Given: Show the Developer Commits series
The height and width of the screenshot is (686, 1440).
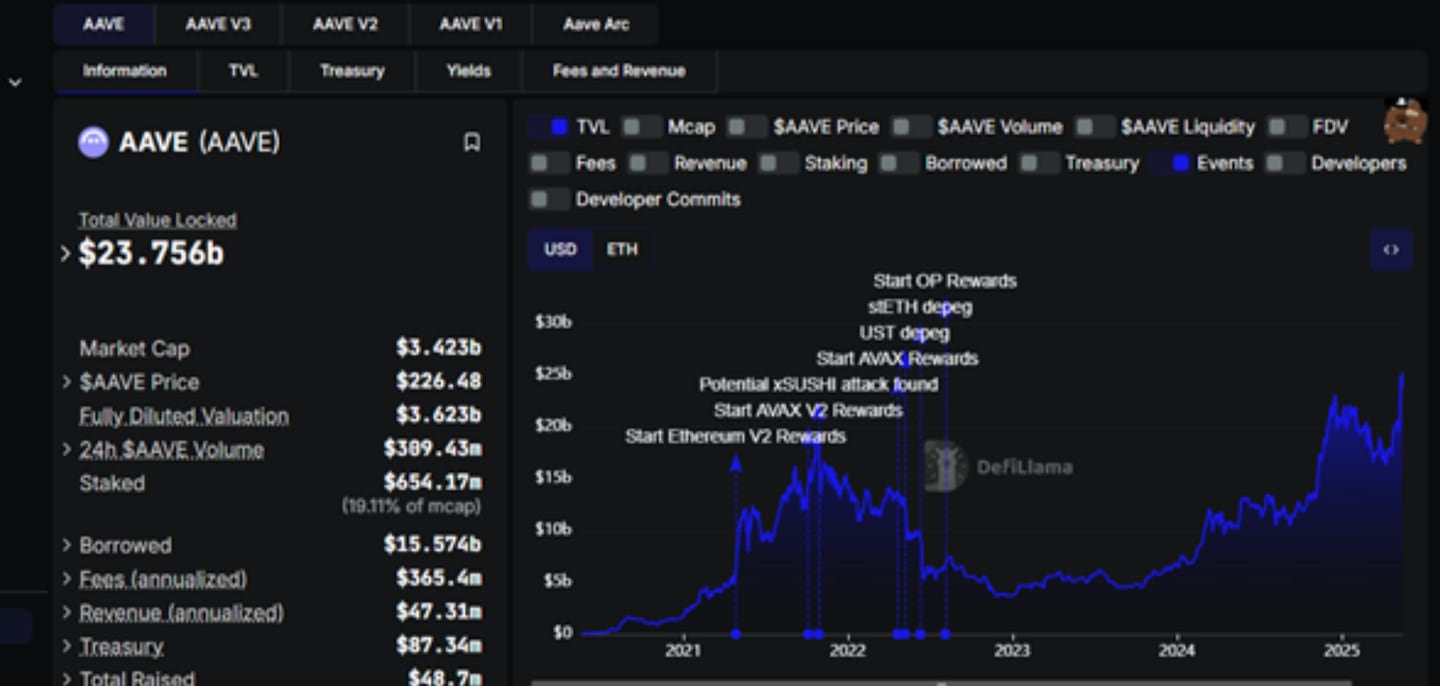Looking at the screenshot, I should click(x=549, y=199).
